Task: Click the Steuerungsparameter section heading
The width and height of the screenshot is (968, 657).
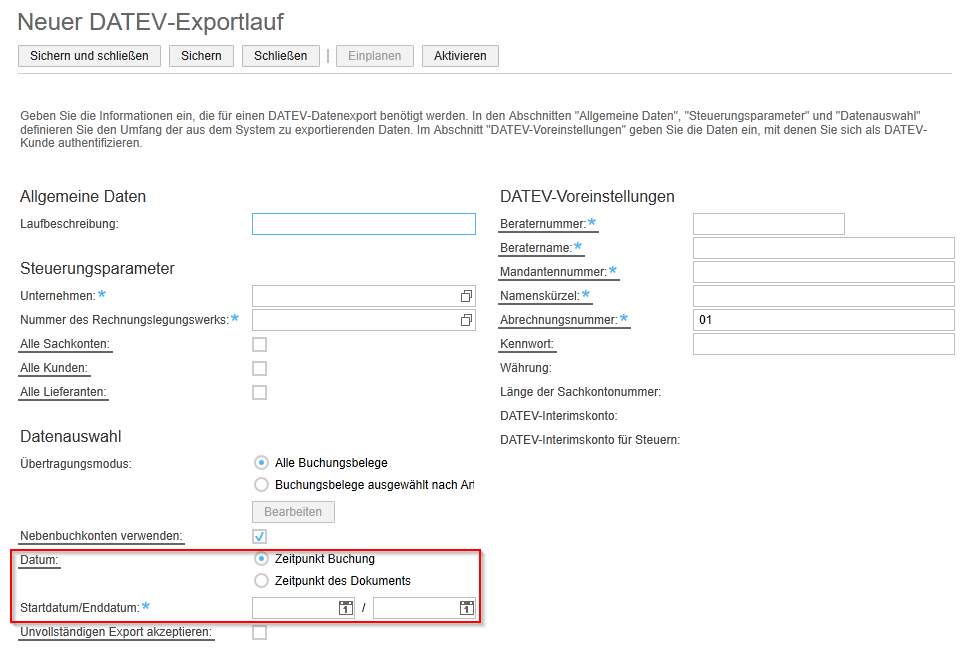Action: [98, 269]
